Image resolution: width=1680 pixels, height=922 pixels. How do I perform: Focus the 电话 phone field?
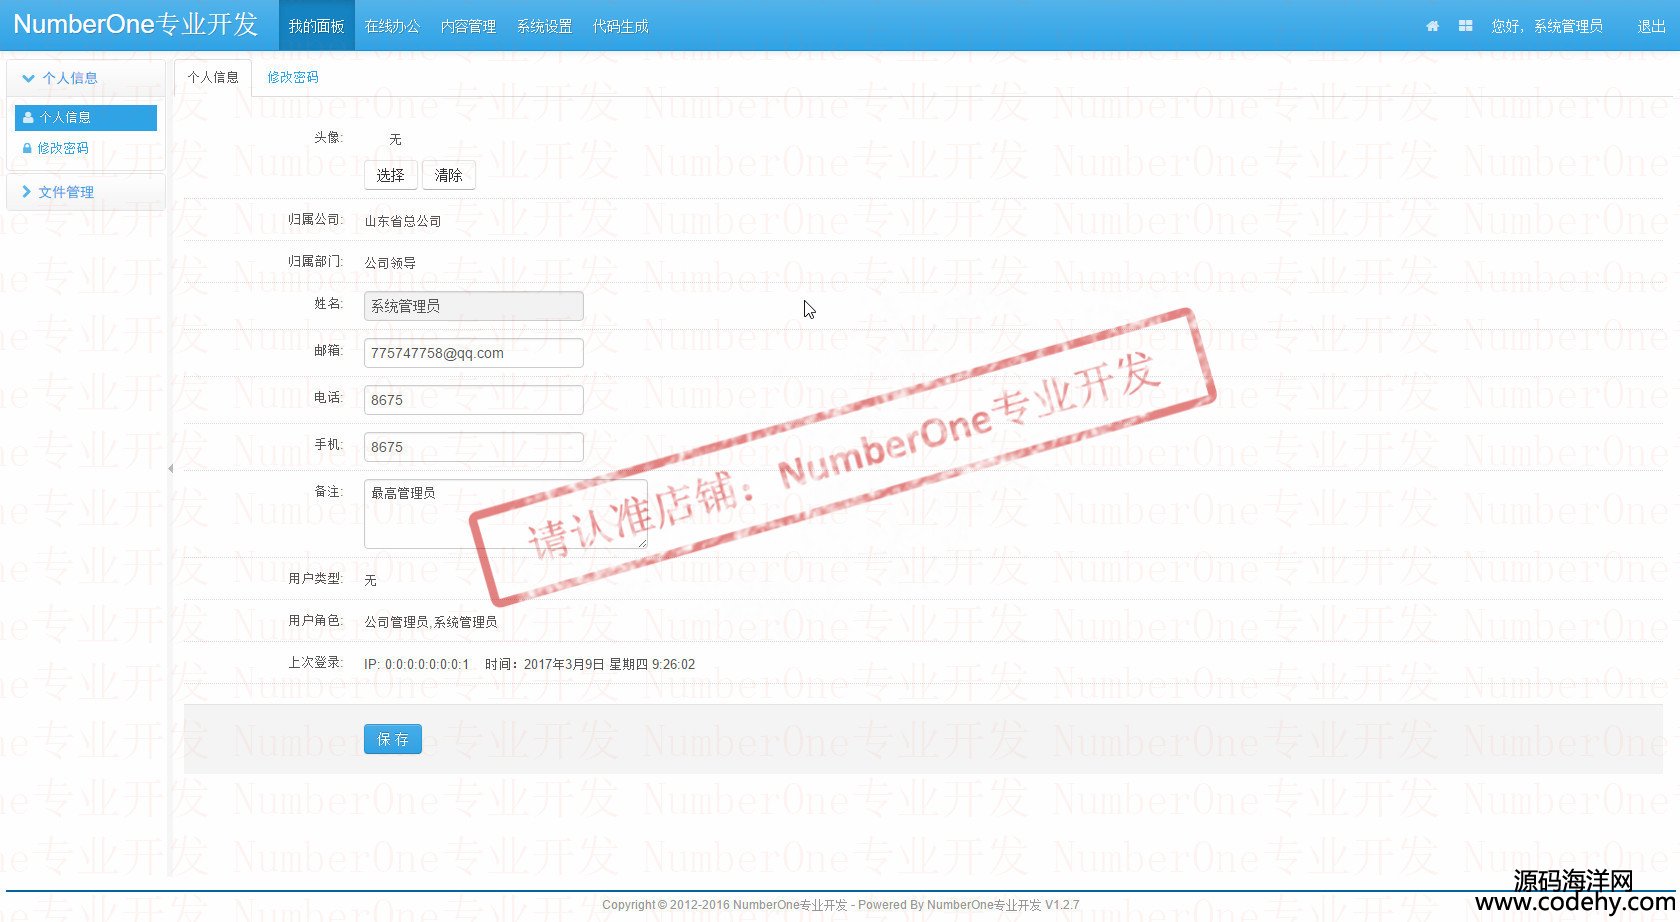(474, 400)
